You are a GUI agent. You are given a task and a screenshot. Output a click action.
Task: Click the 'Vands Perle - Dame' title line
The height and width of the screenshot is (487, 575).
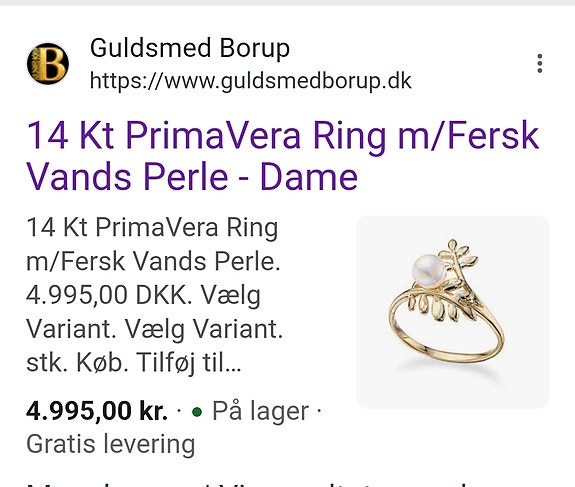pyautogui.click(x=192, y=176)
